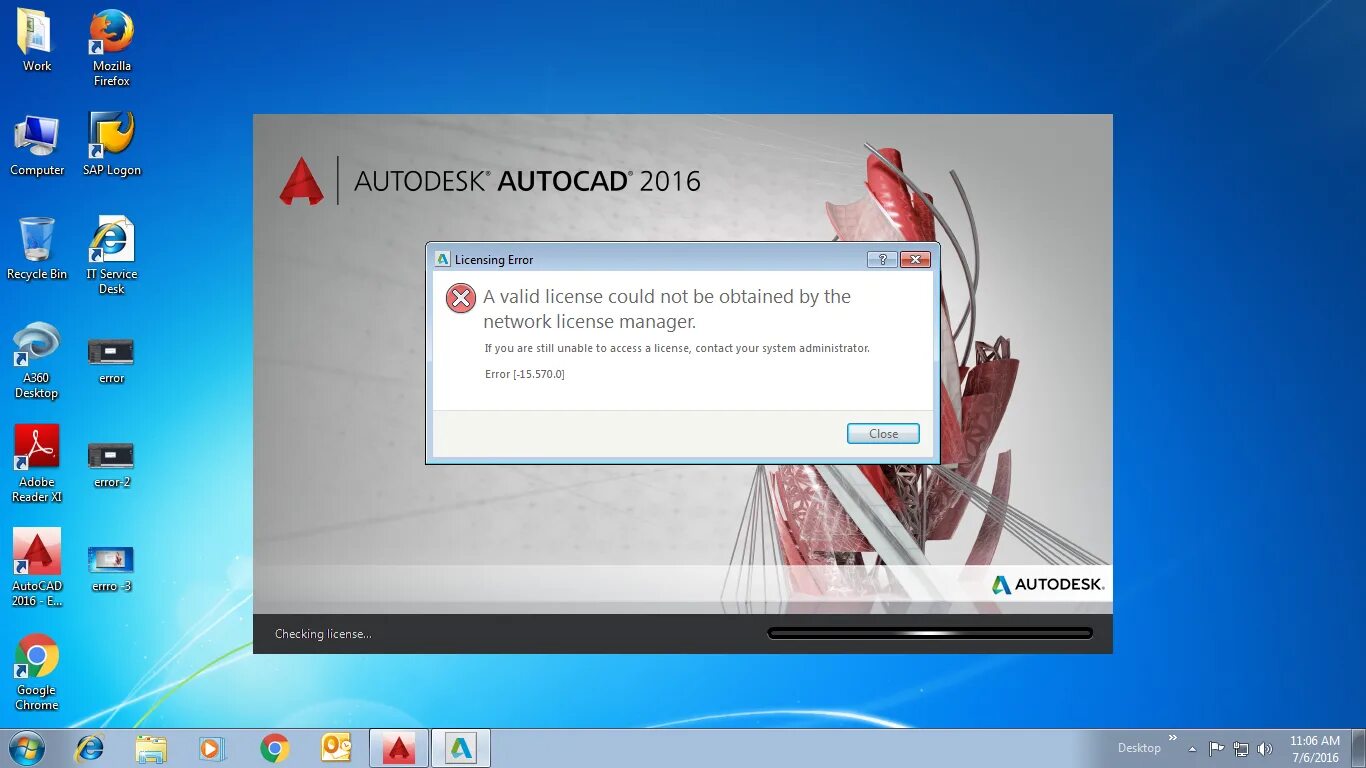
Task: Click the 'Checking license...' status text
Action: [x=323, y=634]
